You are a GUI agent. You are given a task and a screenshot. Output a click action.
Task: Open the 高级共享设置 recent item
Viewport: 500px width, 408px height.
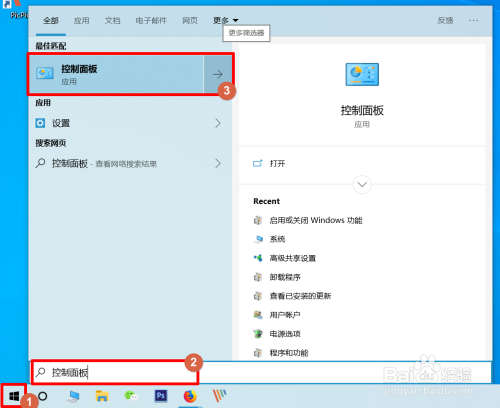(293, 258)
